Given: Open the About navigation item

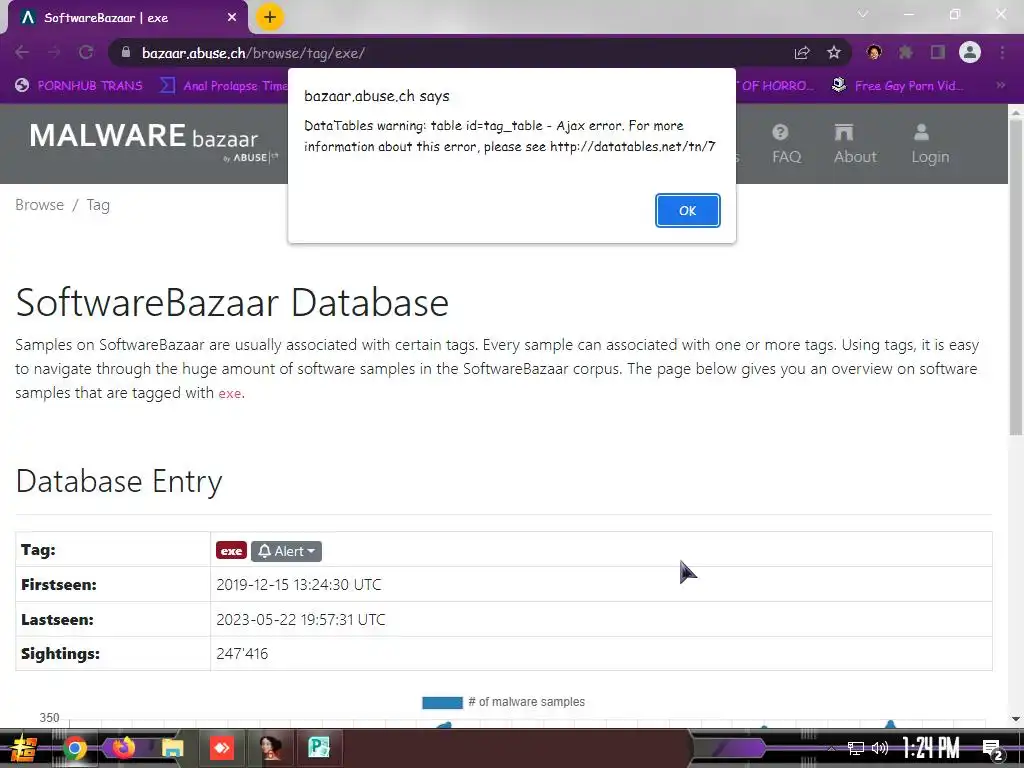Looking at the screenshot, I should (855, 144).
